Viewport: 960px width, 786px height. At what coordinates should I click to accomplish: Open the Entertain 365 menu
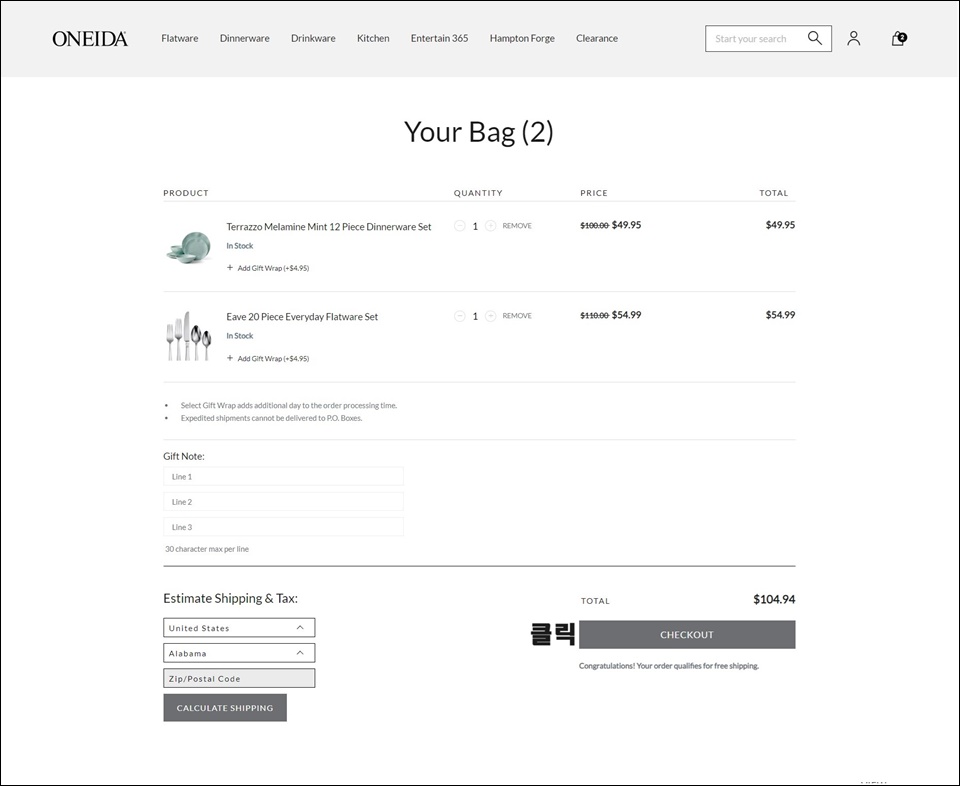(439, 38)
